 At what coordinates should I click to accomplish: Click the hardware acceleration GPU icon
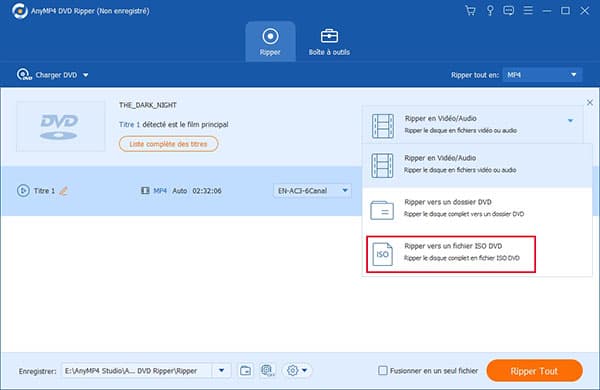267,370
